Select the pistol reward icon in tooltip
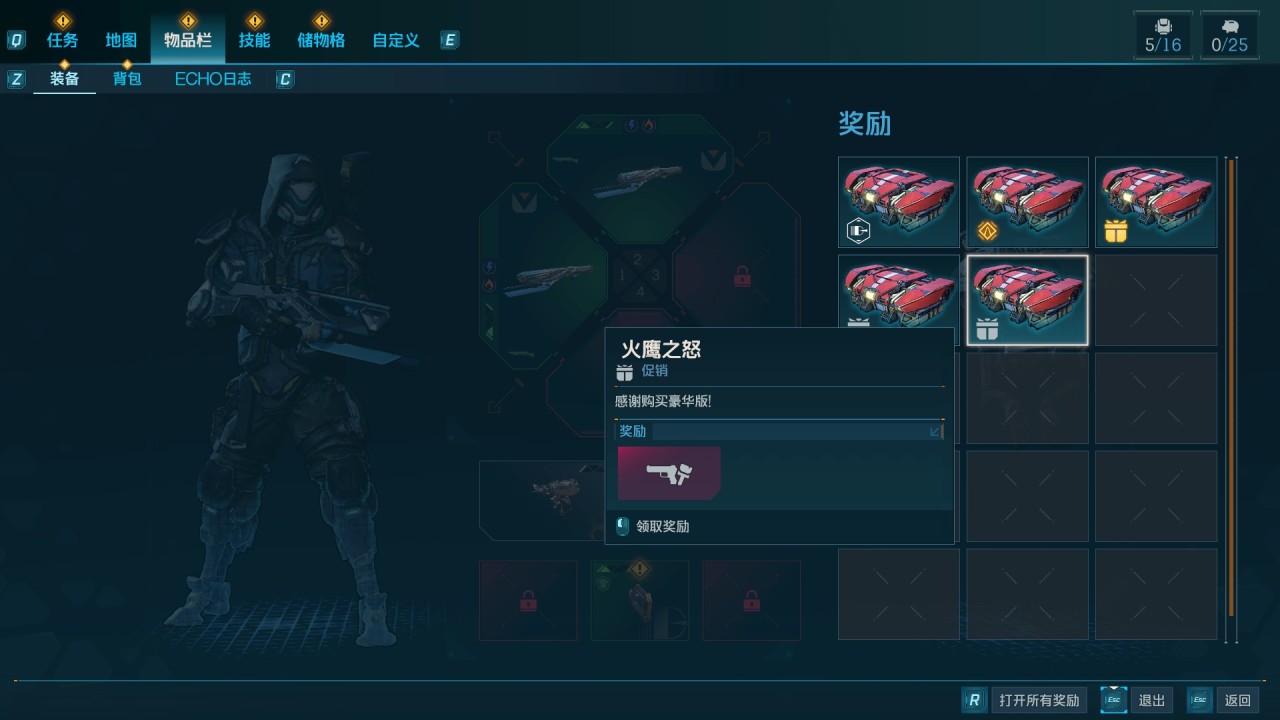1280x720 pixels. (x=669, y=473)
